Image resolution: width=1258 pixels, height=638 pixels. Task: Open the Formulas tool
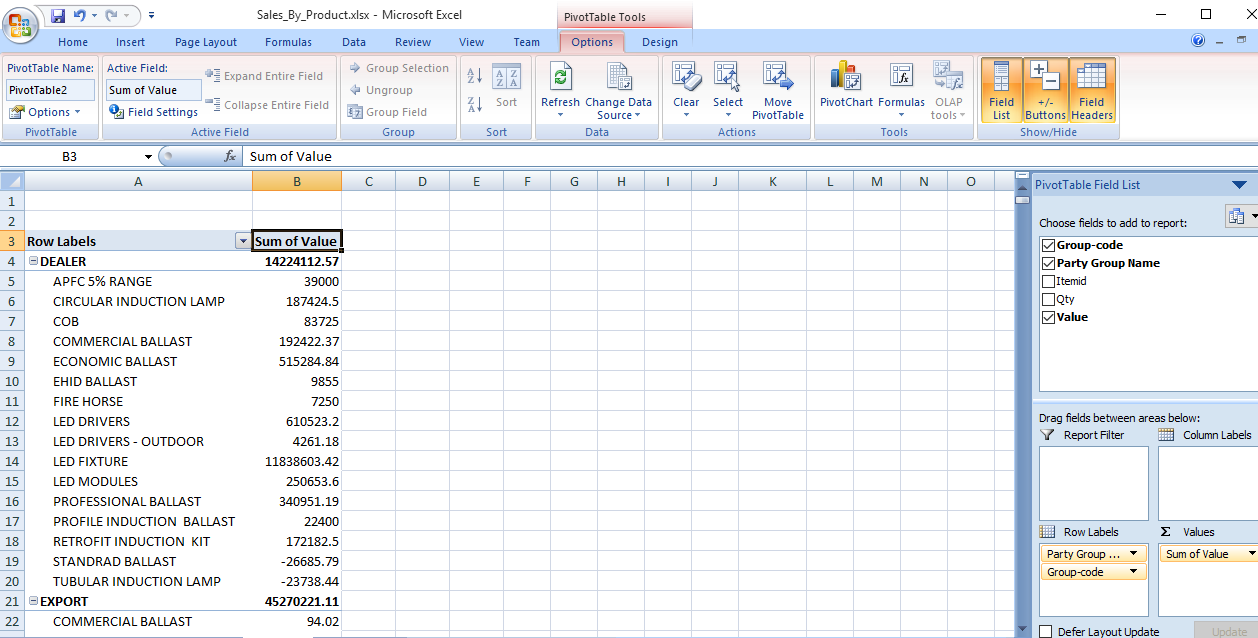[x=901, y=90]
